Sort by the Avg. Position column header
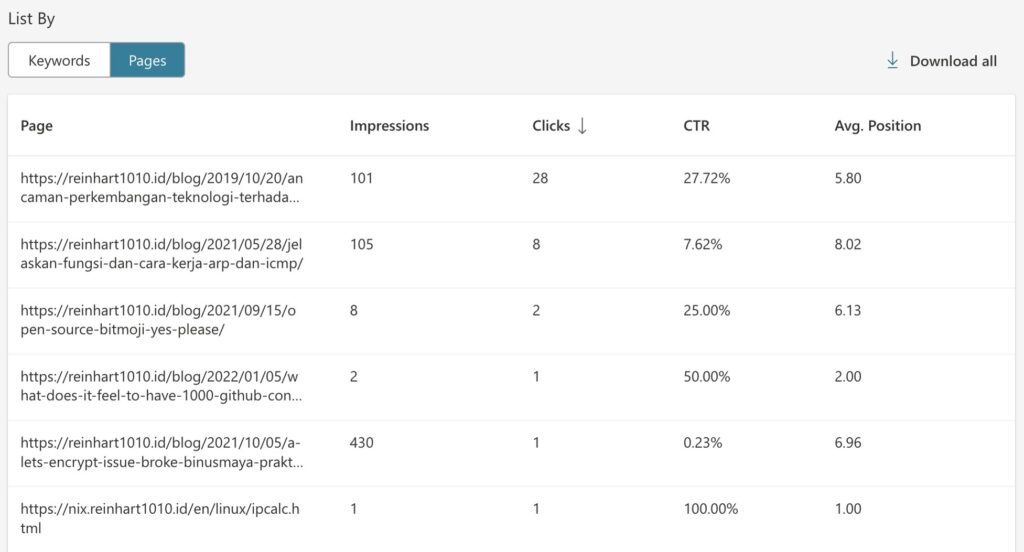 [877, 126]
